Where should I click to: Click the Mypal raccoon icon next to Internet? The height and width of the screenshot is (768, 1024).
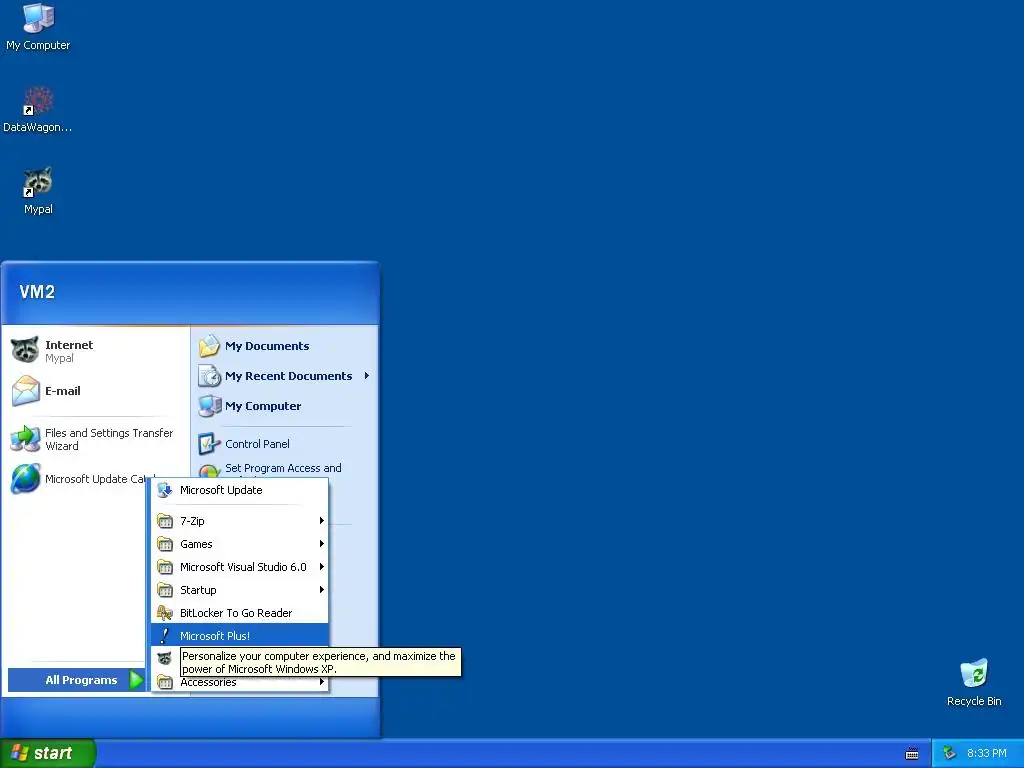[x=25, y=350]
